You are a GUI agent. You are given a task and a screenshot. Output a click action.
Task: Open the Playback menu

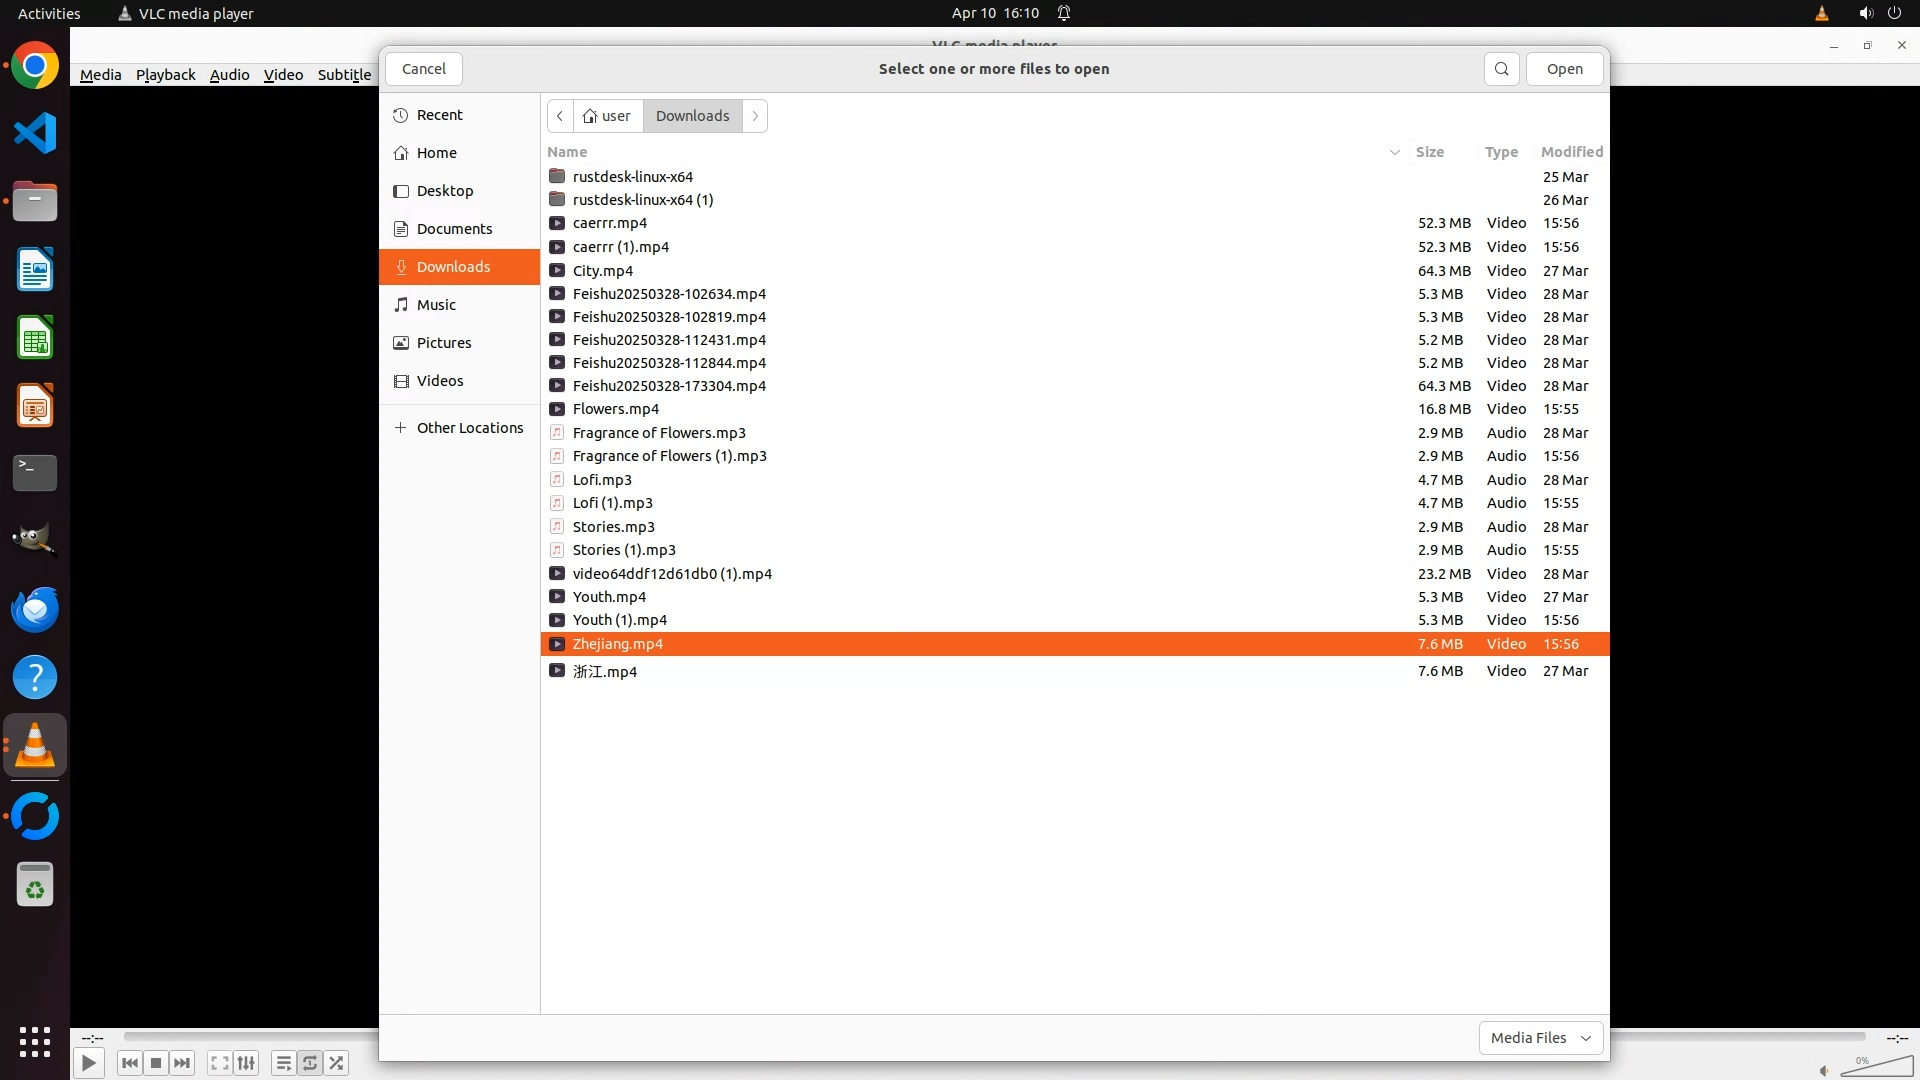point(165,75)
